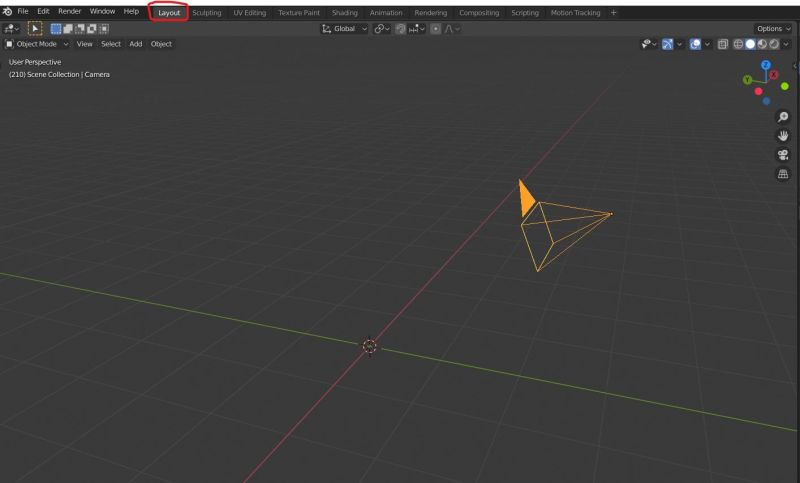Click the Blender logo menu icon
800x483 pixels.
[7, 11]
